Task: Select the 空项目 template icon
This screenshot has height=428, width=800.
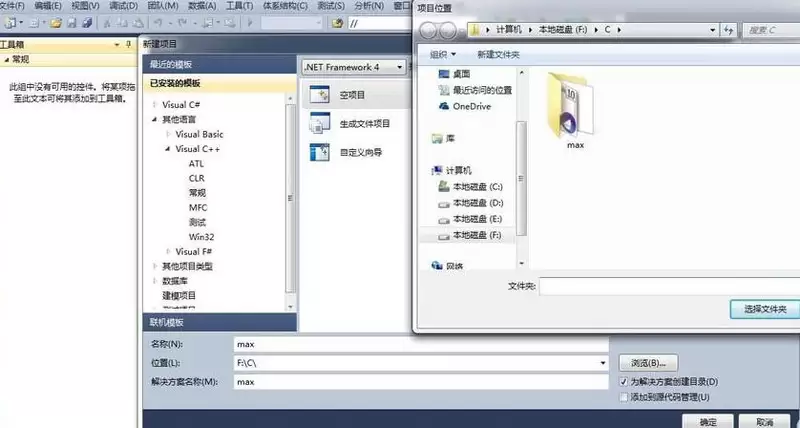Action: tap(320, 95)
